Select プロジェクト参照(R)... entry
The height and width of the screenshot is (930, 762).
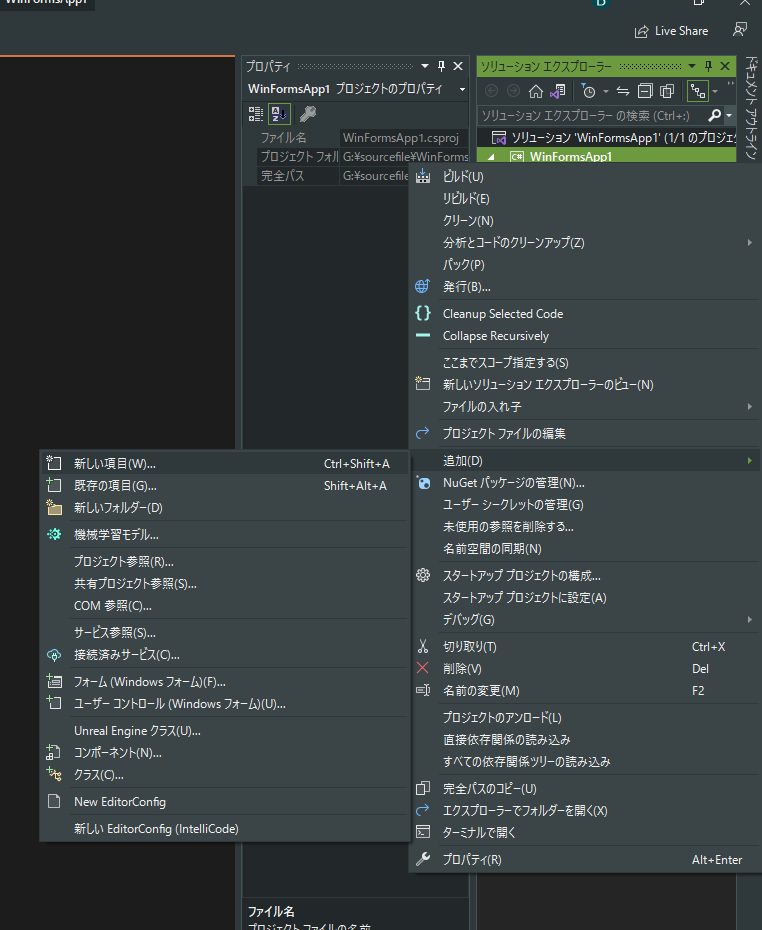225,562
